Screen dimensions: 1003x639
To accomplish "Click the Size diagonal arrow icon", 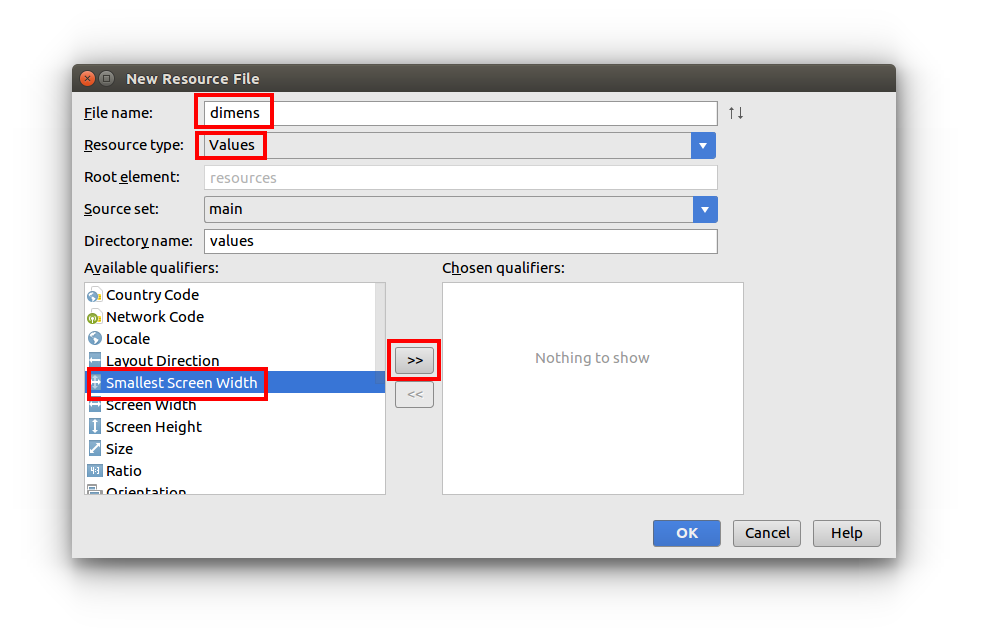I will tap(94, 449).
